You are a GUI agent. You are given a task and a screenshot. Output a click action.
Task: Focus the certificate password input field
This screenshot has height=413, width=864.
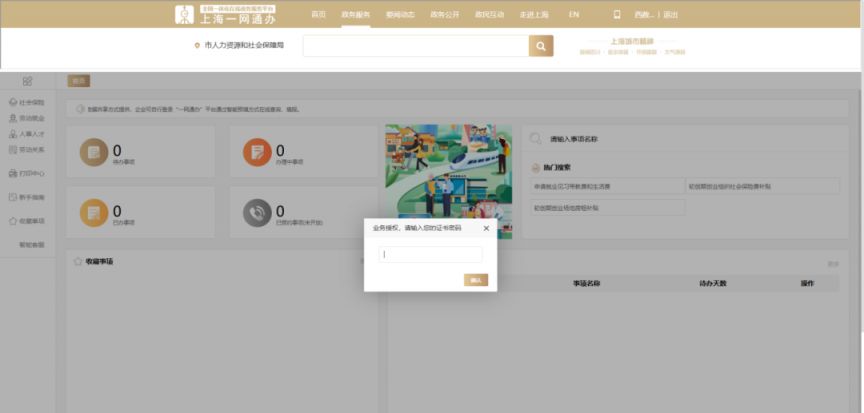click(x=430, y=254)
